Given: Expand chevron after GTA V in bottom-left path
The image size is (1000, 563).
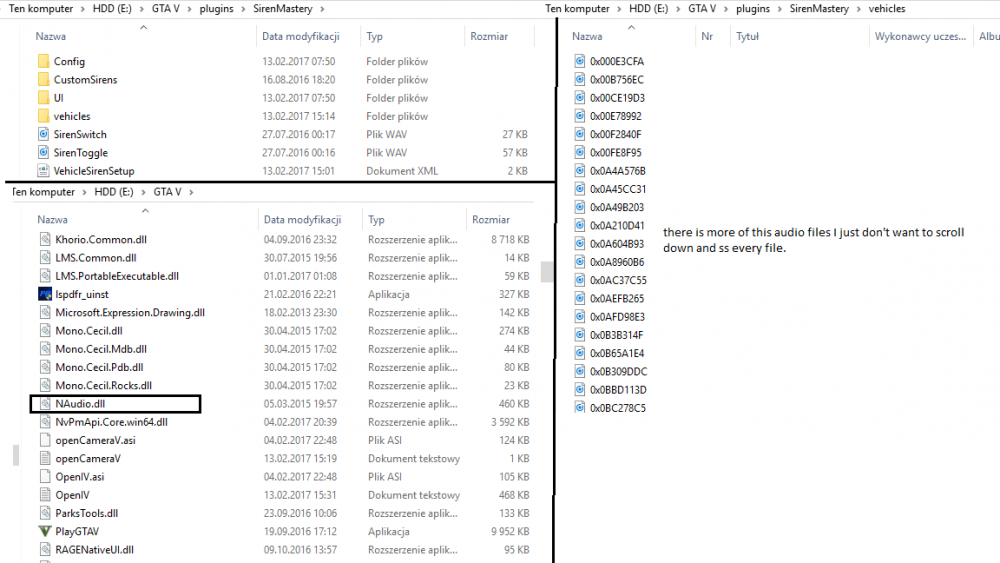Looking at the screenshot, I should pyautogui.click(x=191, y=192).
